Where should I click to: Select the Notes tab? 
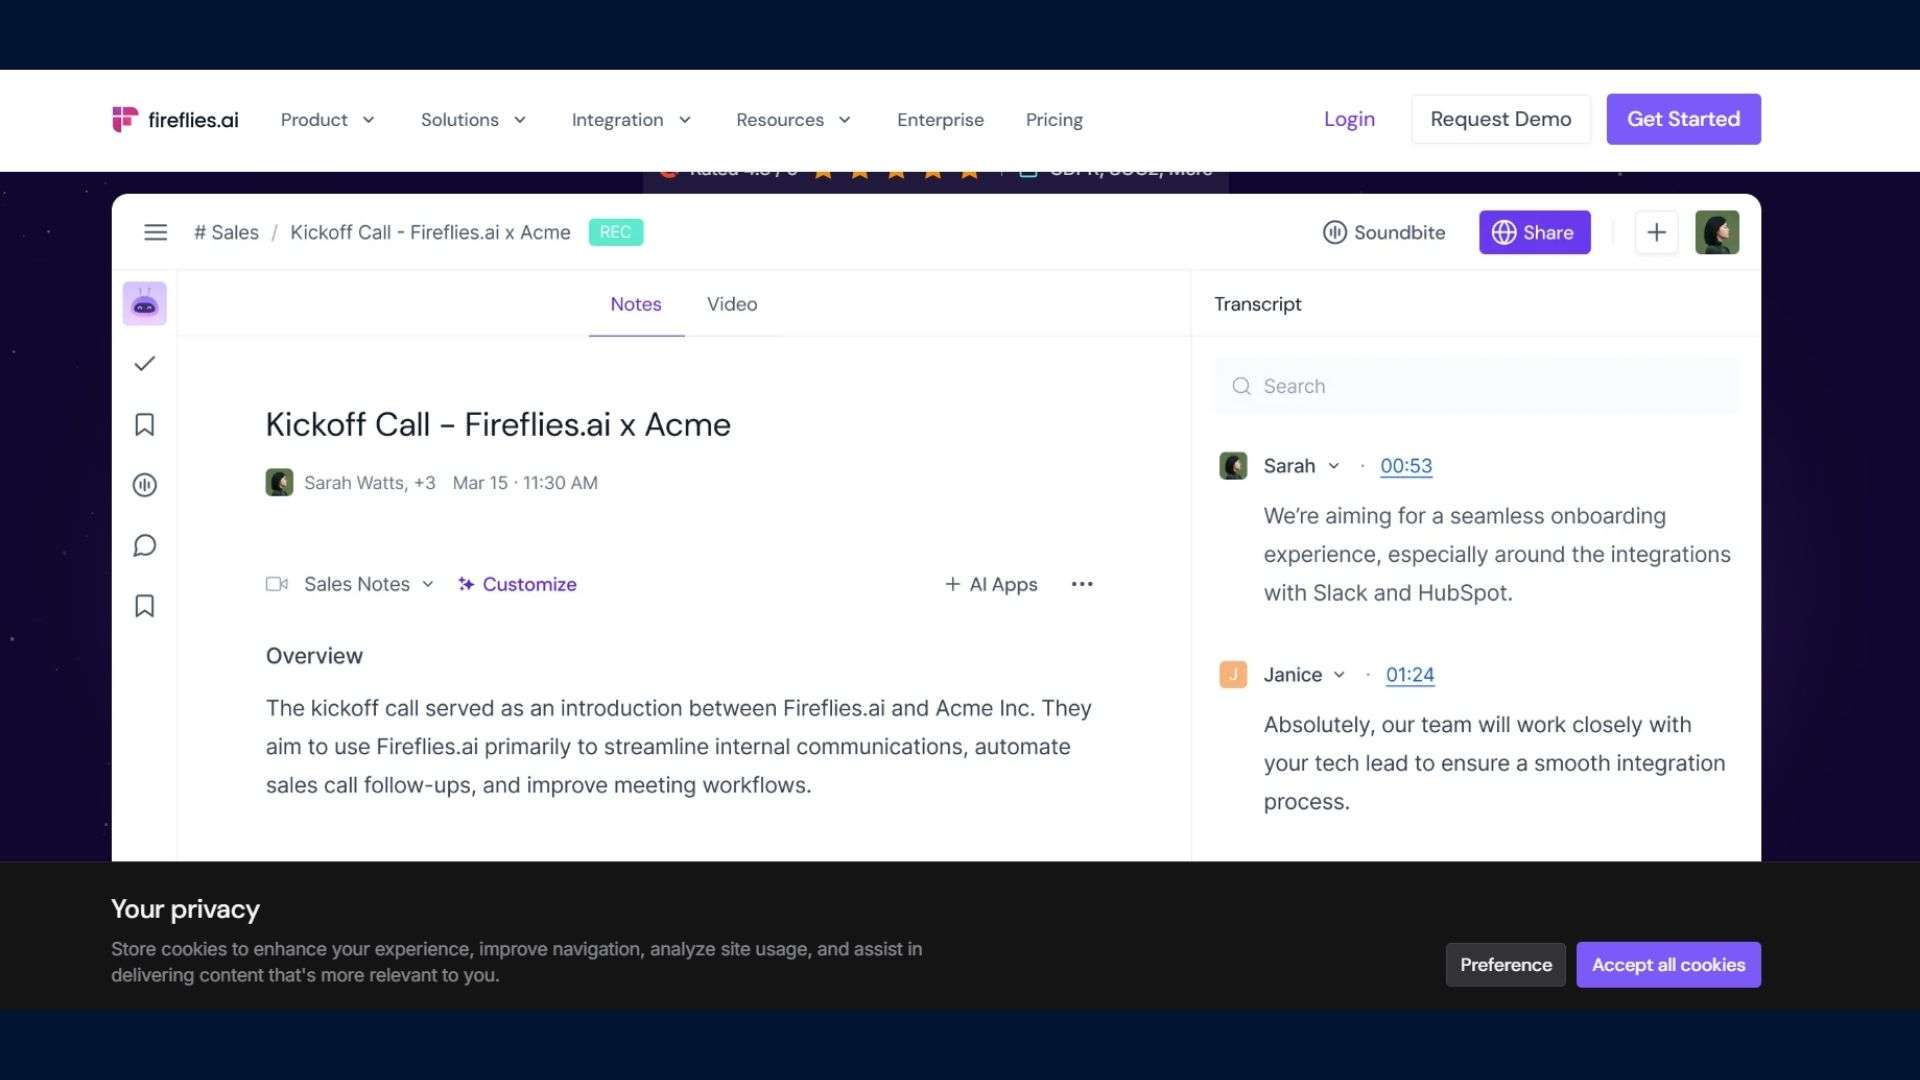(636, 304)
